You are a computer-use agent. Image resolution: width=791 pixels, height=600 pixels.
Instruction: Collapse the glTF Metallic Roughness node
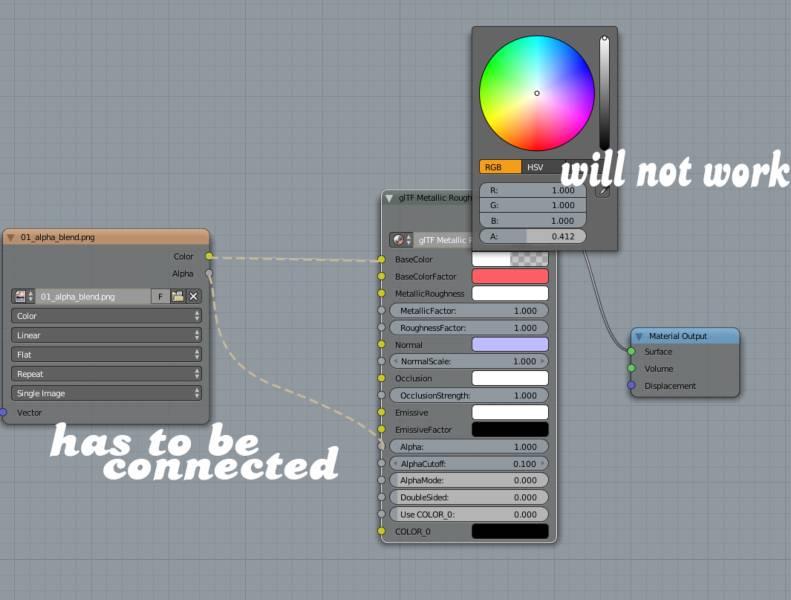coord(389,198)
